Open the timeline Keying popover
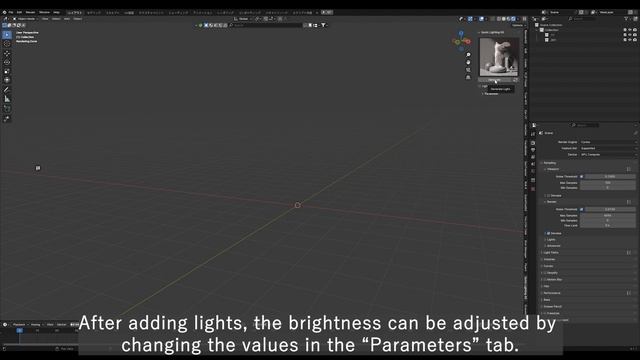 point(36,324)
